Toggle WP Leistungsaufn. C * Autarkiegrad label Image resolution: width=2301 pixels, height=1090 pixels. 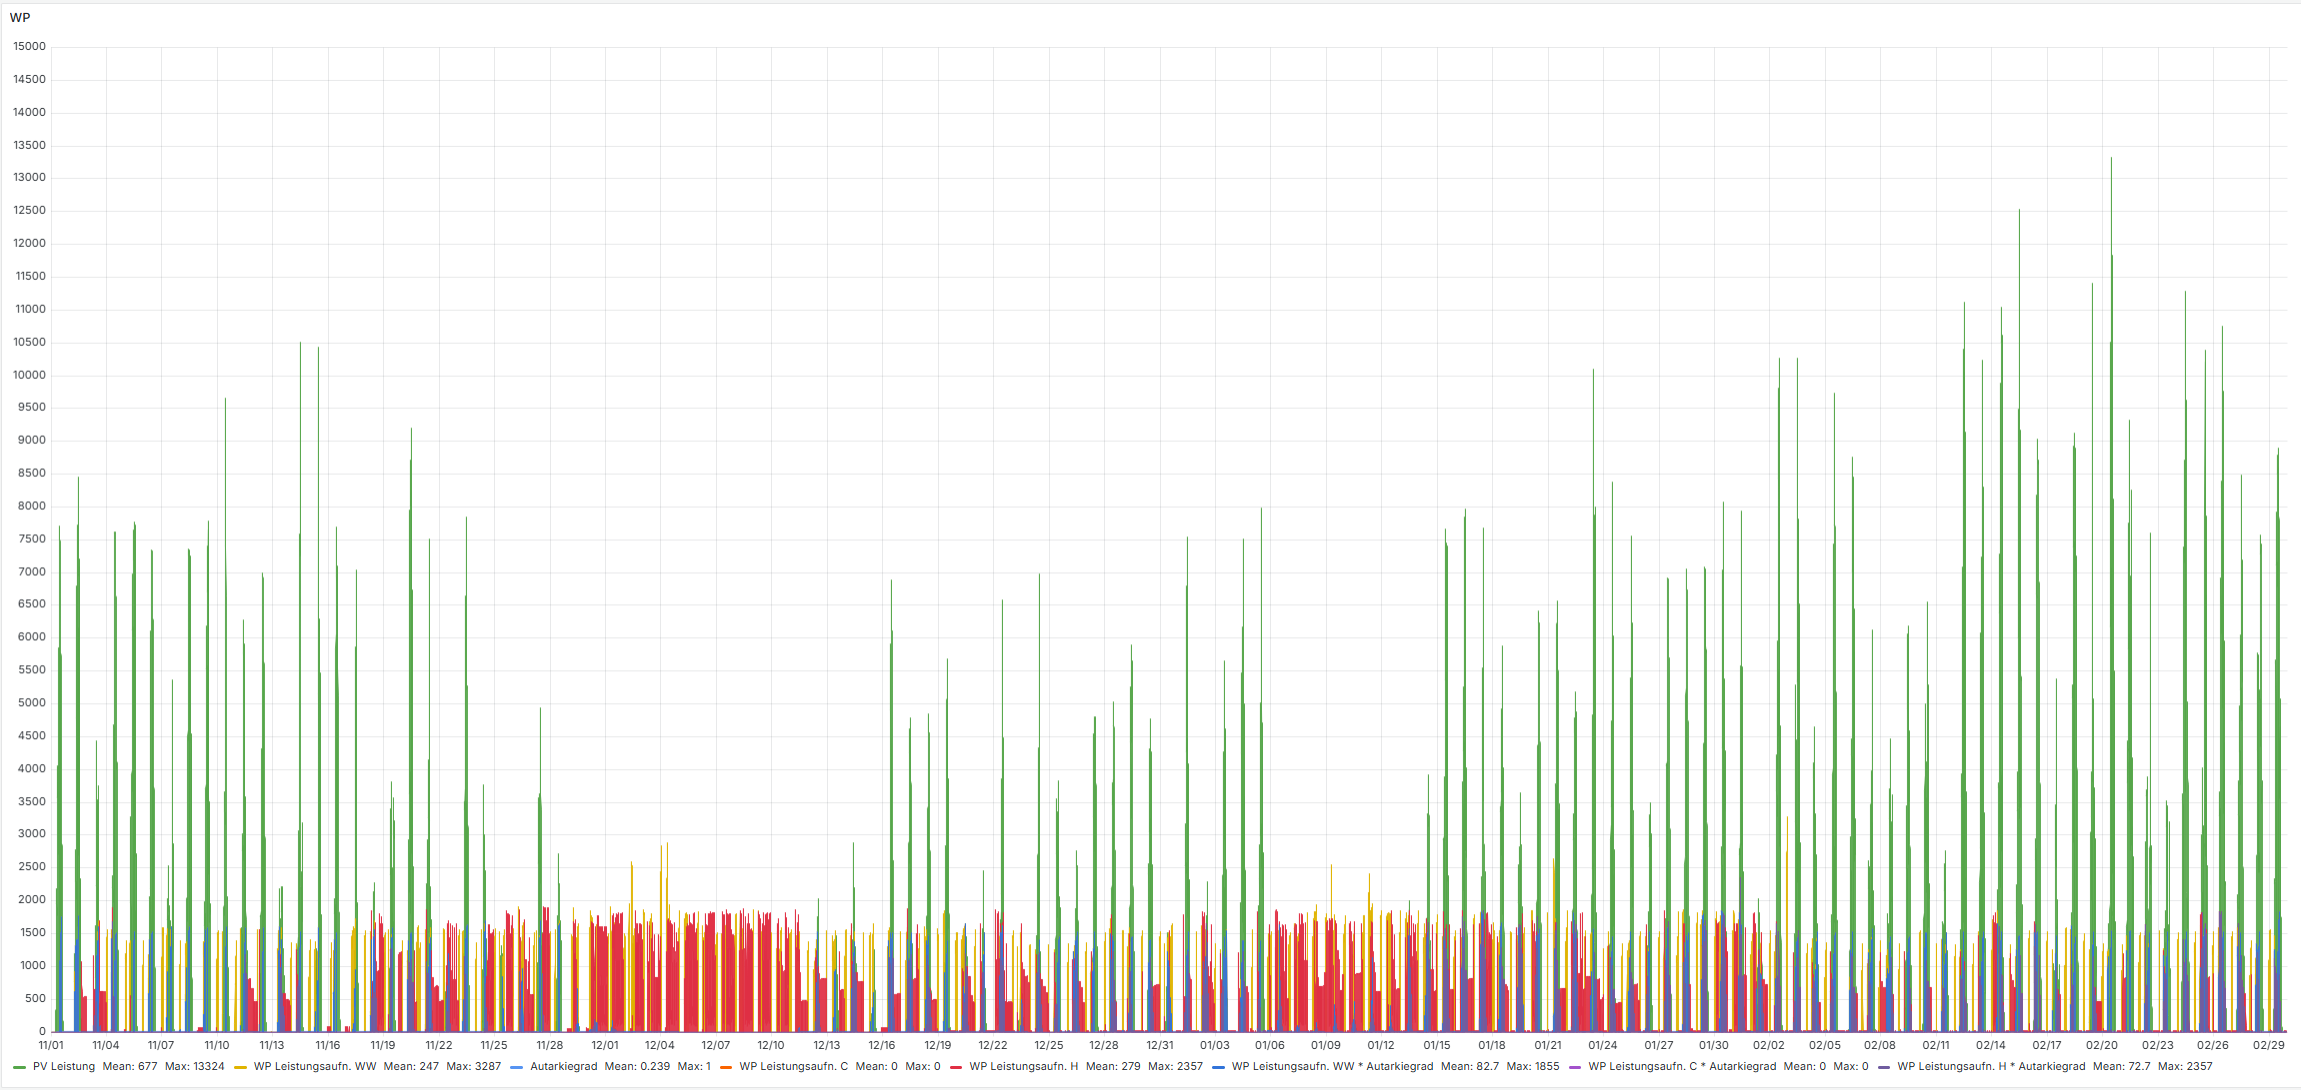point(1682,1067)
